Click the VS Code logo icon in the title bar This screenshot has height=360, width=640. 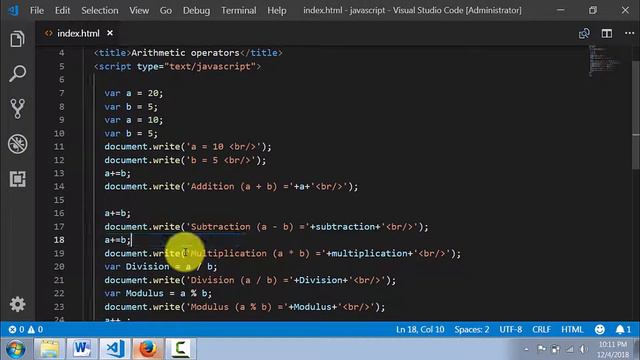point(13,10)
